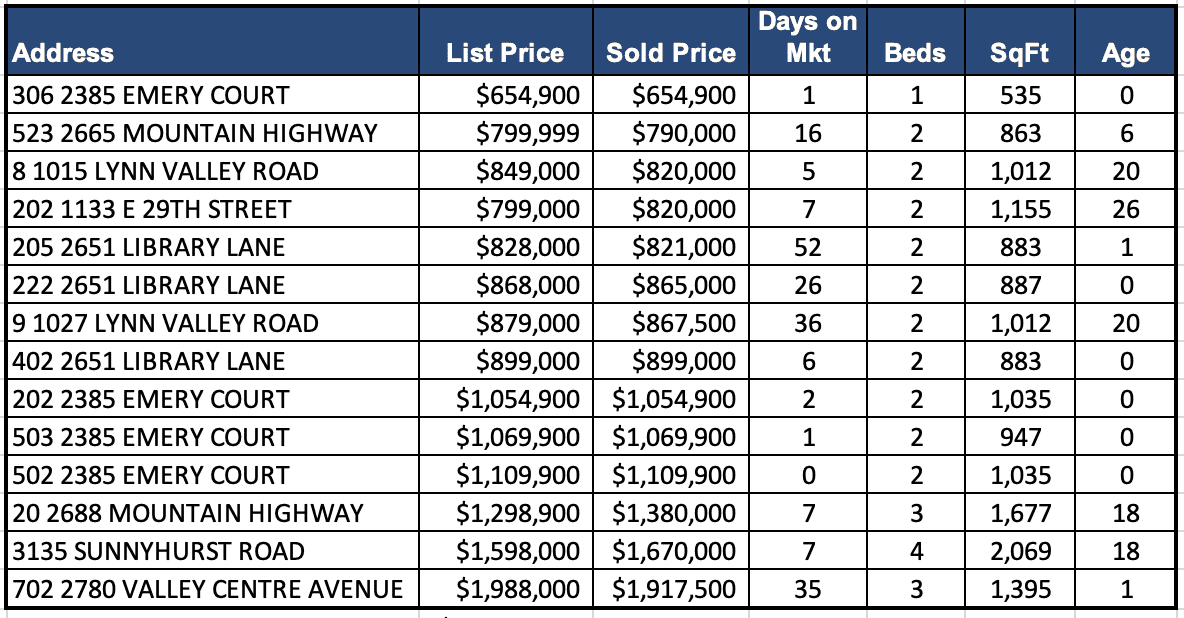
Task: Click the age 26 cell
Action: tap(1126, 210)
